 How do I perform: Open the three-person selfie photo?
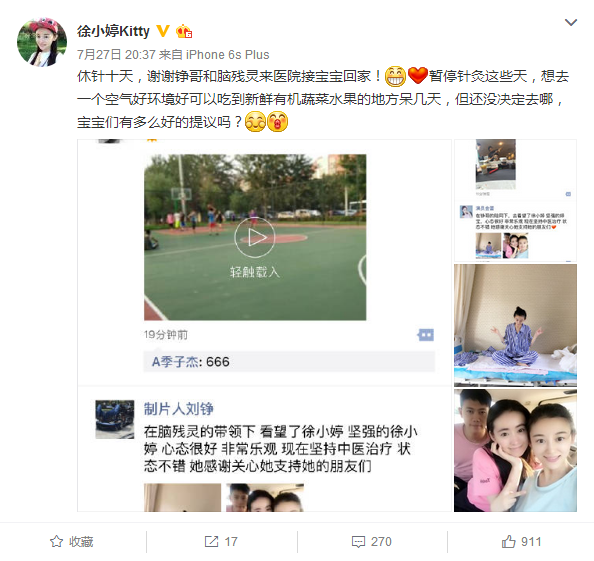click(x=515, y=450)
